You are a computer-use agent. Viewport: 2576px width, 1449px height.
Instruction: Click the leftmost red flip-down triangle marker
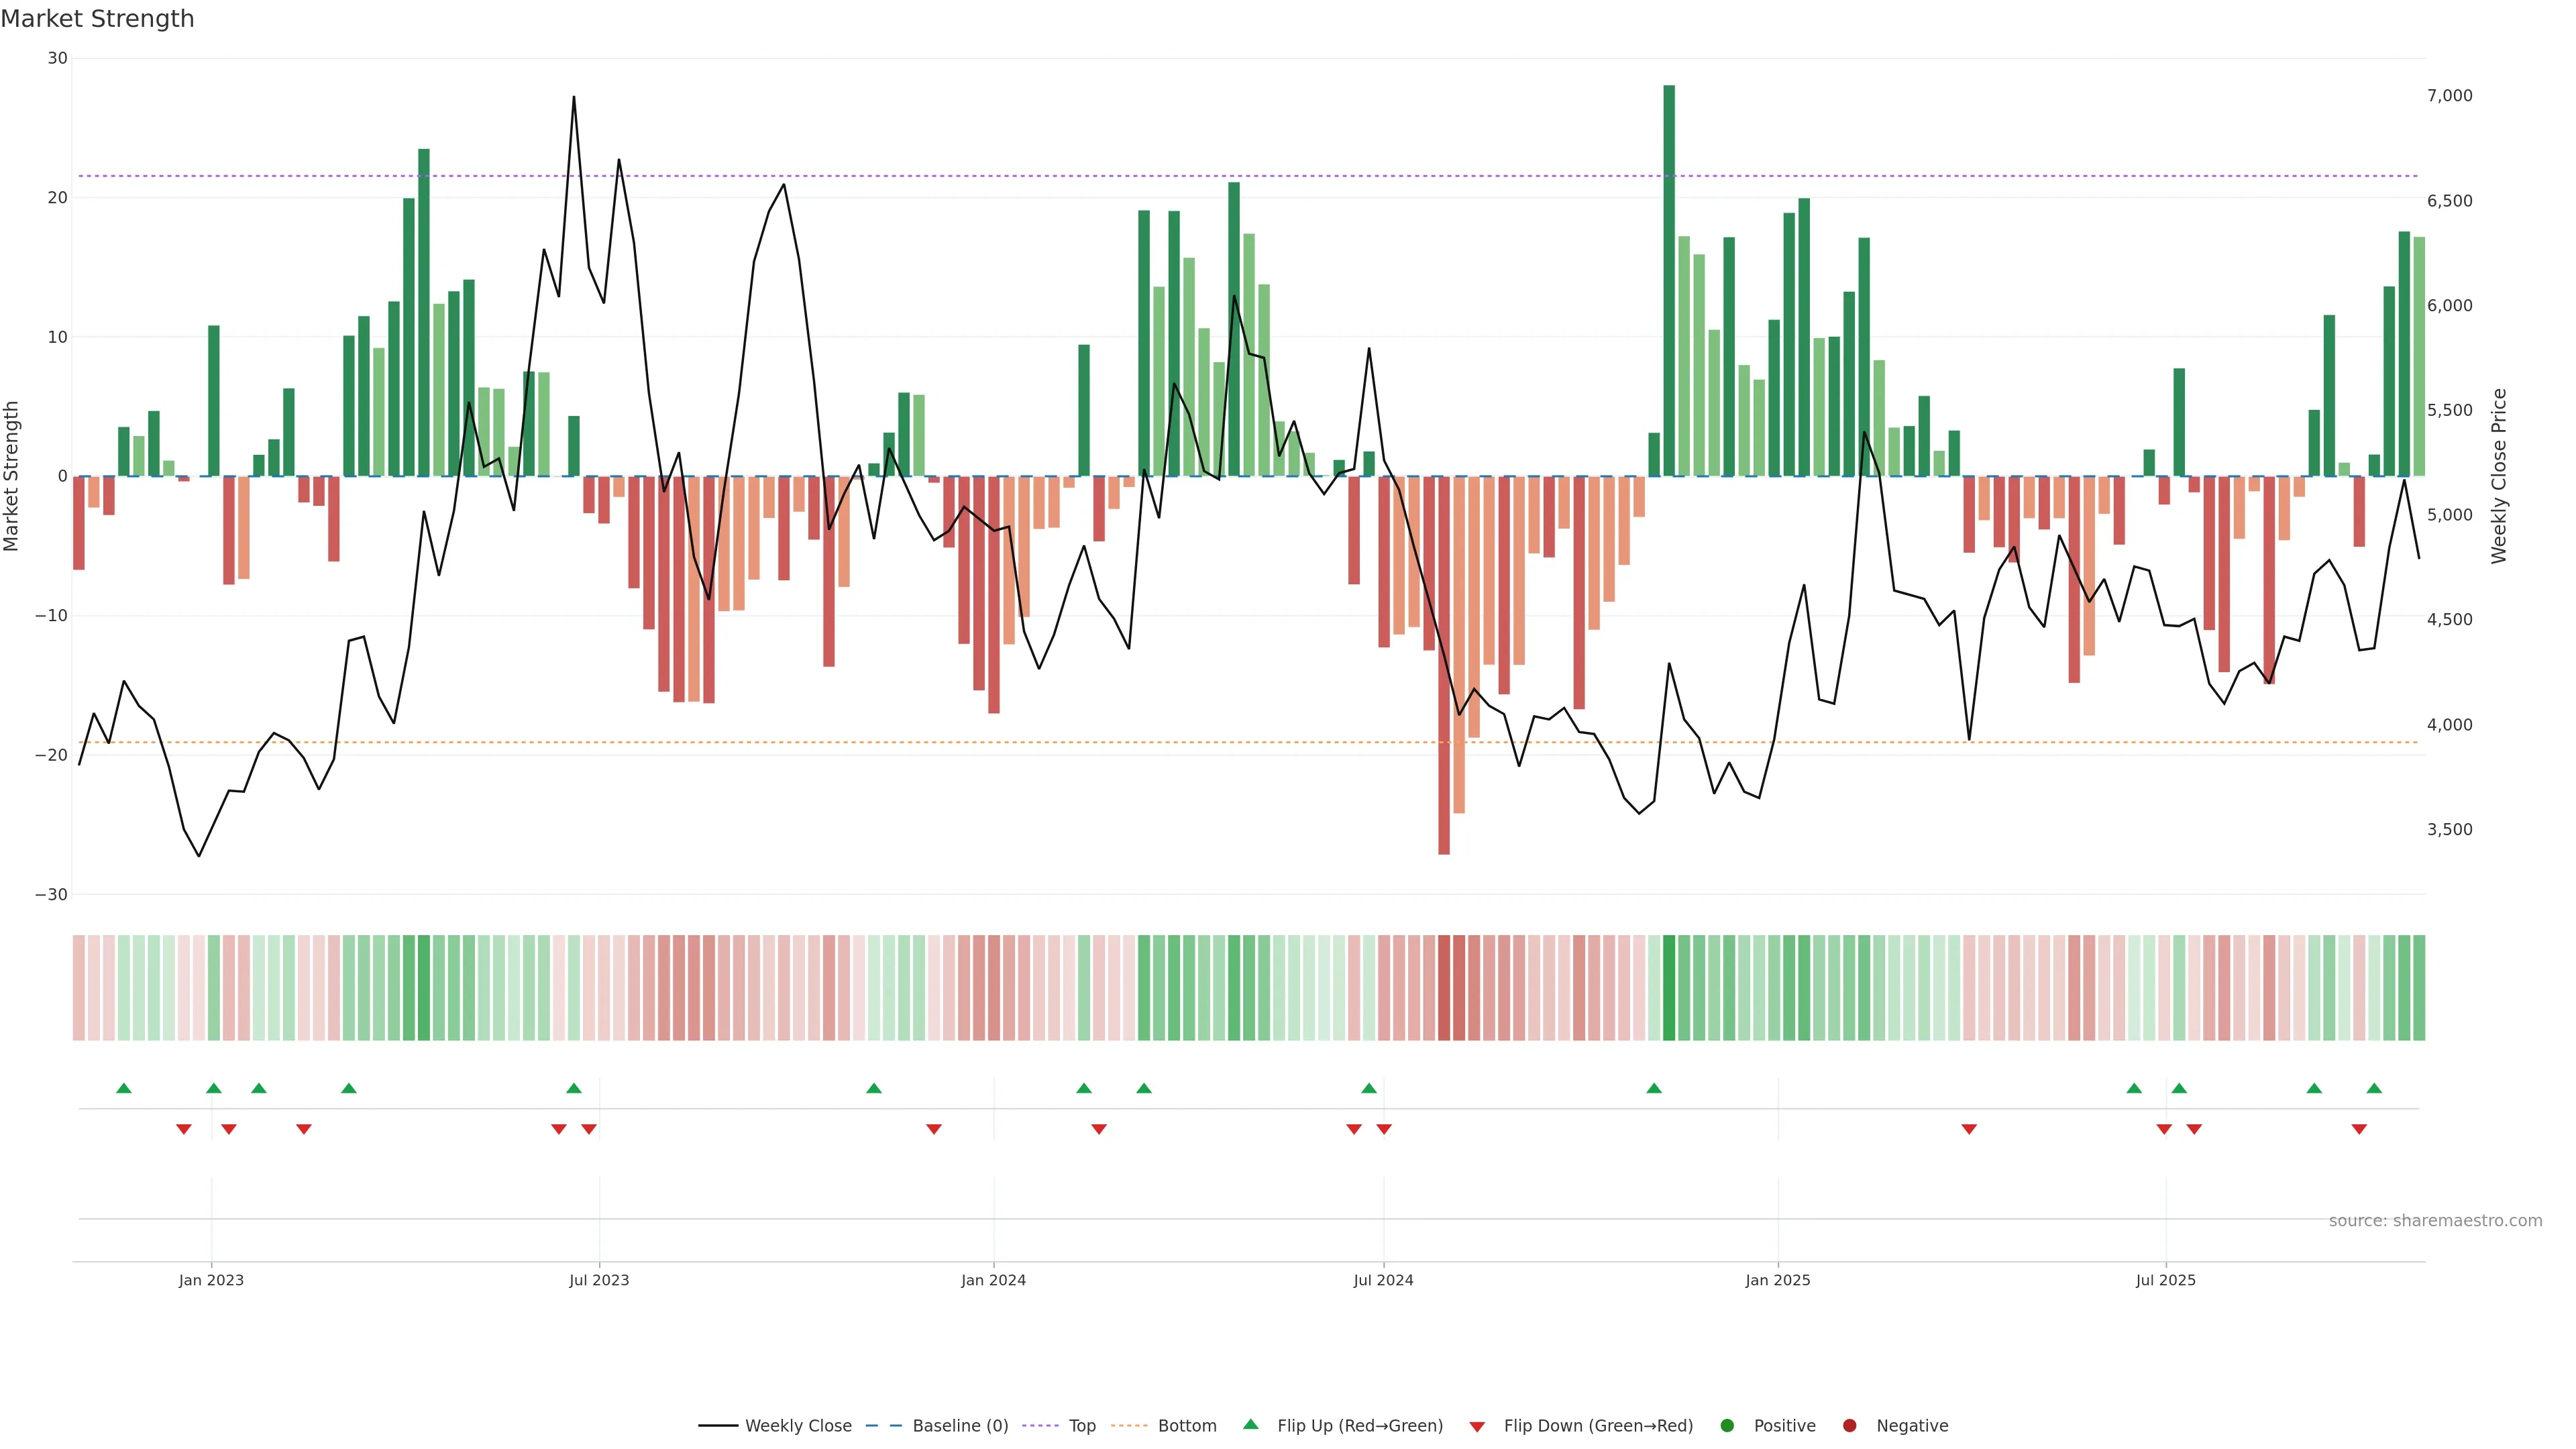coord(184,1129)
